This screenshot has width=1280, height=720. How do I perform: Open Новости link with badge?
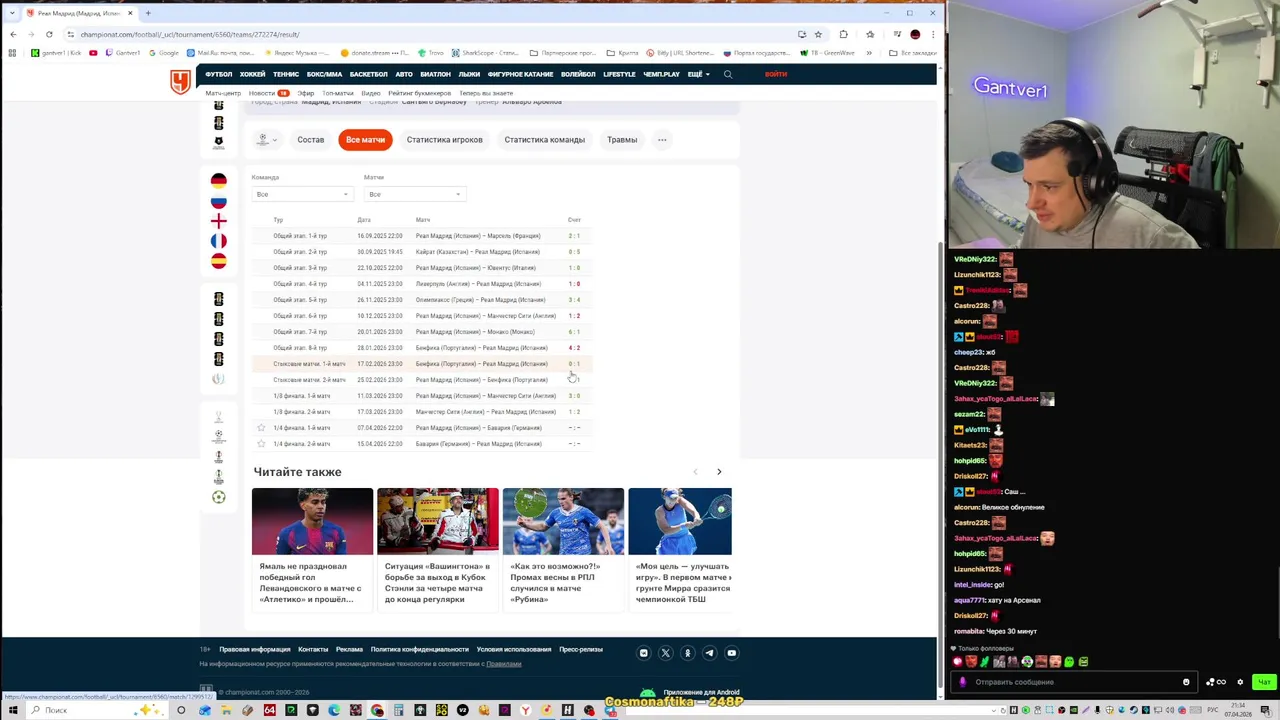point(268,93)
